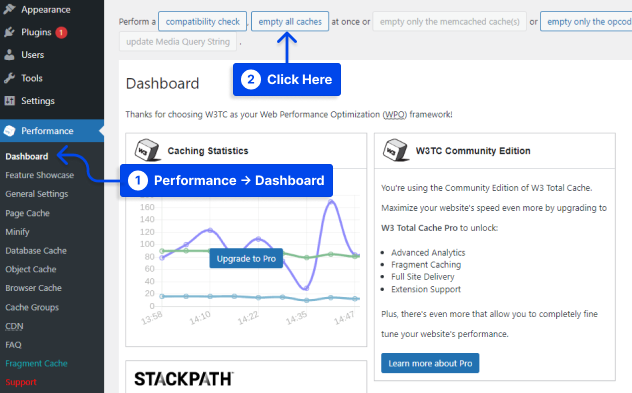Viewport: 632px width, 393px height.
Task: Click the W3 cube icon beside W3TC Community Edition
Action: click(x=395, y=150)
